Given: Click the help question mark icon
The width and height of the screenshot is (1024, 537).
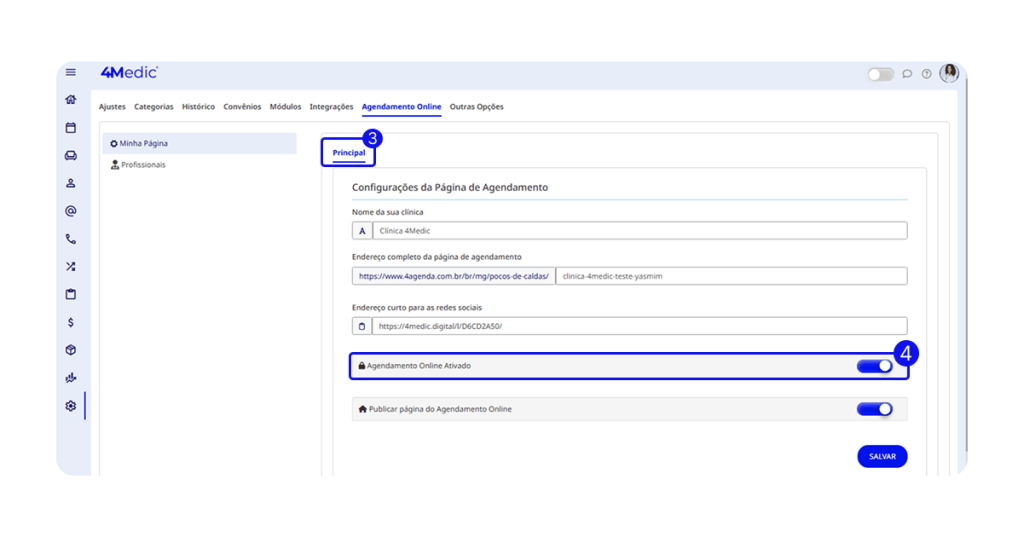Looking at the screenshot, I should pyautogui.click(x=927, y=74).
